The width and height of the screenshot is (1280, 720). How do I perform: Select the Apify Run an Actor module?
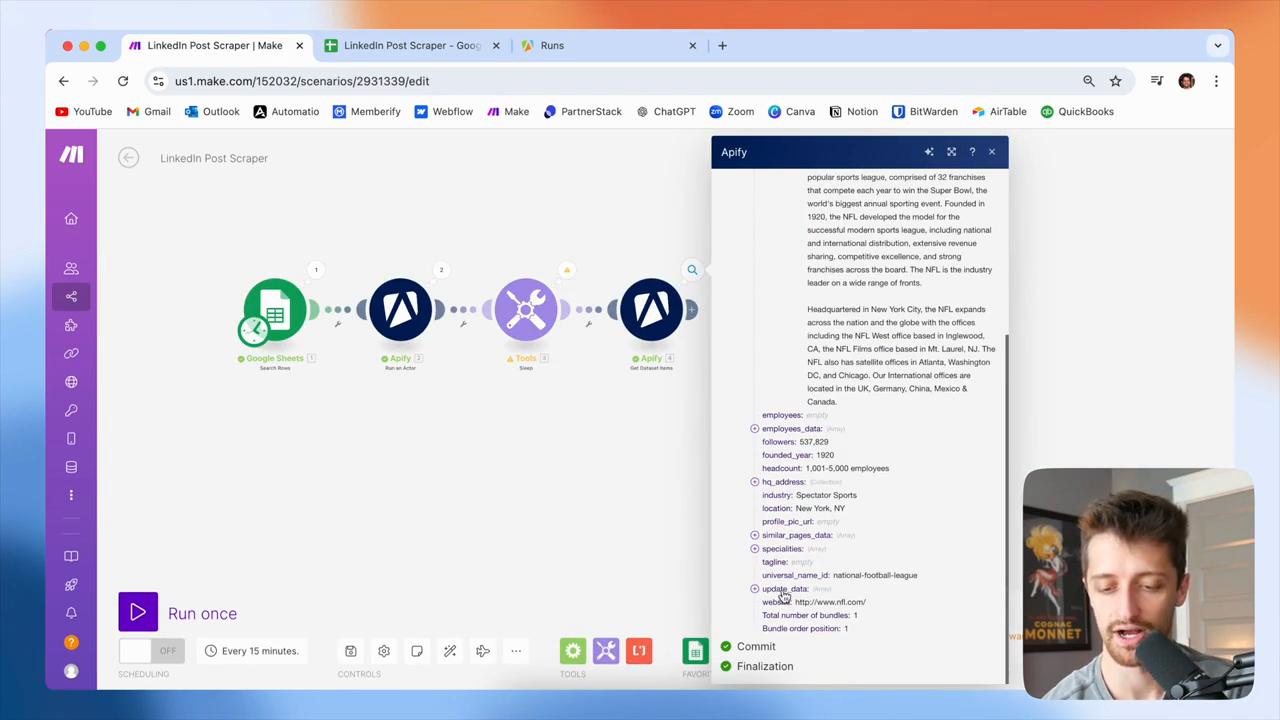point(400,310)
